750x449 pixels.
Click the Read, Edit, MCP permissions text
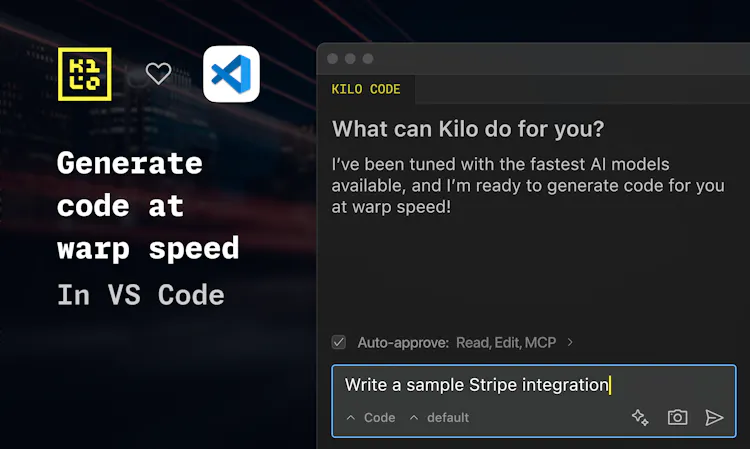[x=506, y=342]
